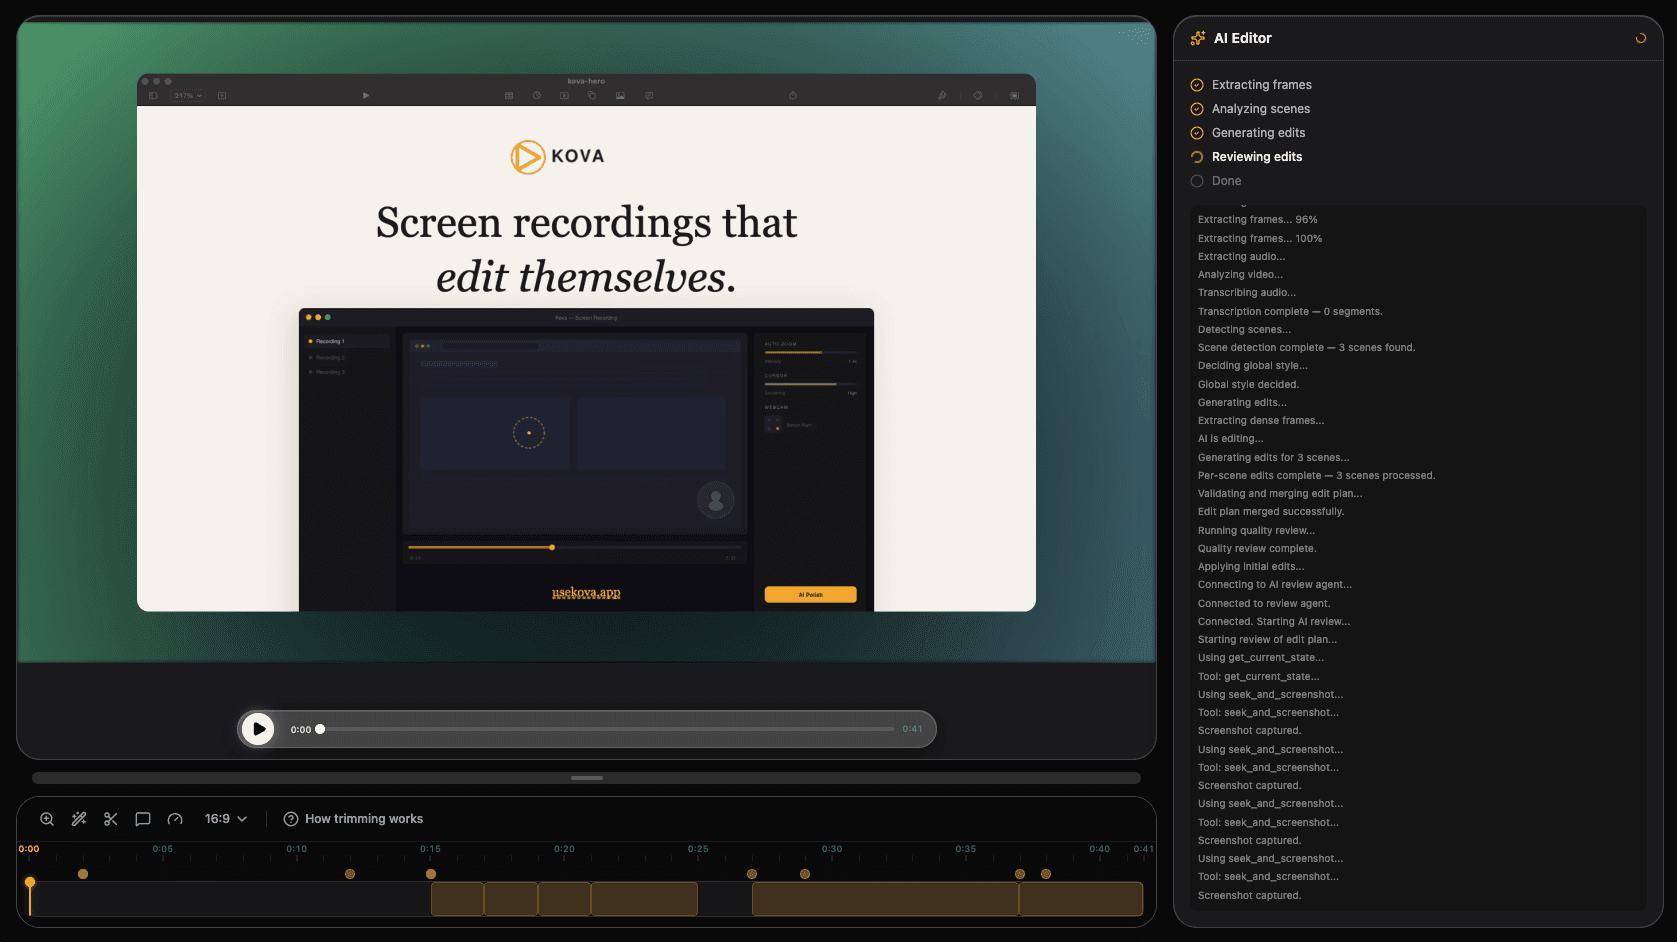Screen dimensions: 1677x942
Task: Select the long timeline segment starting at 0:28
Action: tap(884, 899)
